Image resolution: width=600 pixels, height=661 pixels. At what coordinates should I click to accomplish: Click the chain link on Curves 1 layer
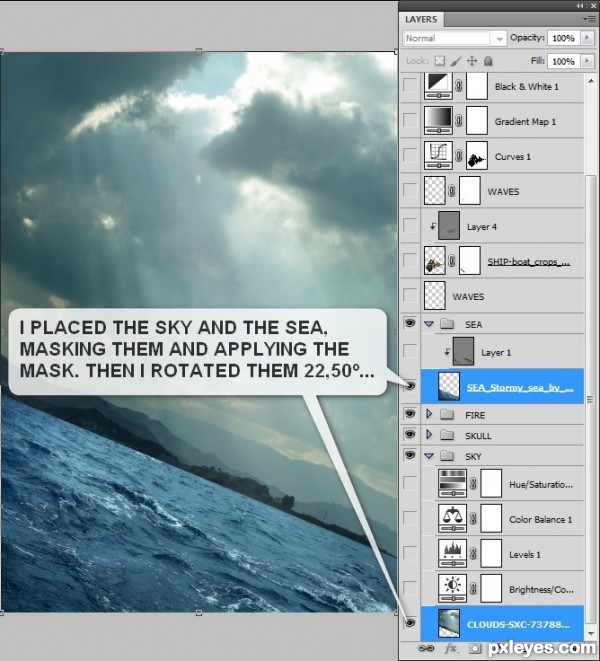[x=459, y=156]
